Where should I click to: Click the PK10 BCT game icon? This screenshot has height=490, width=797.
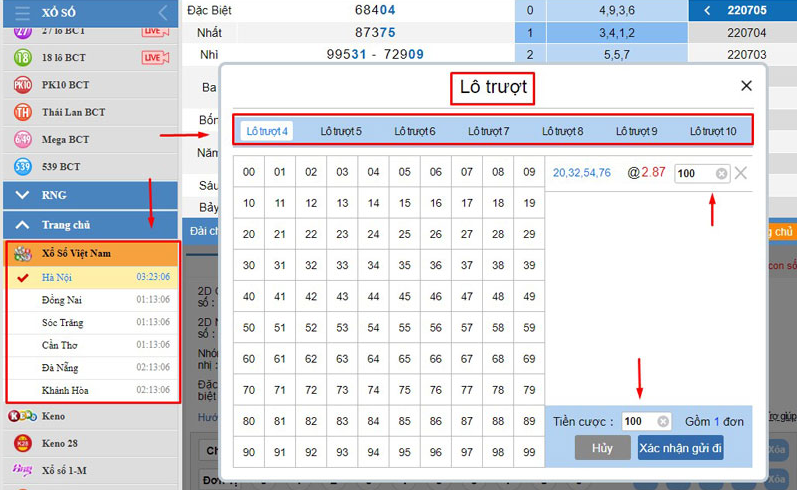pyautogui.click(x=22, y=85)
